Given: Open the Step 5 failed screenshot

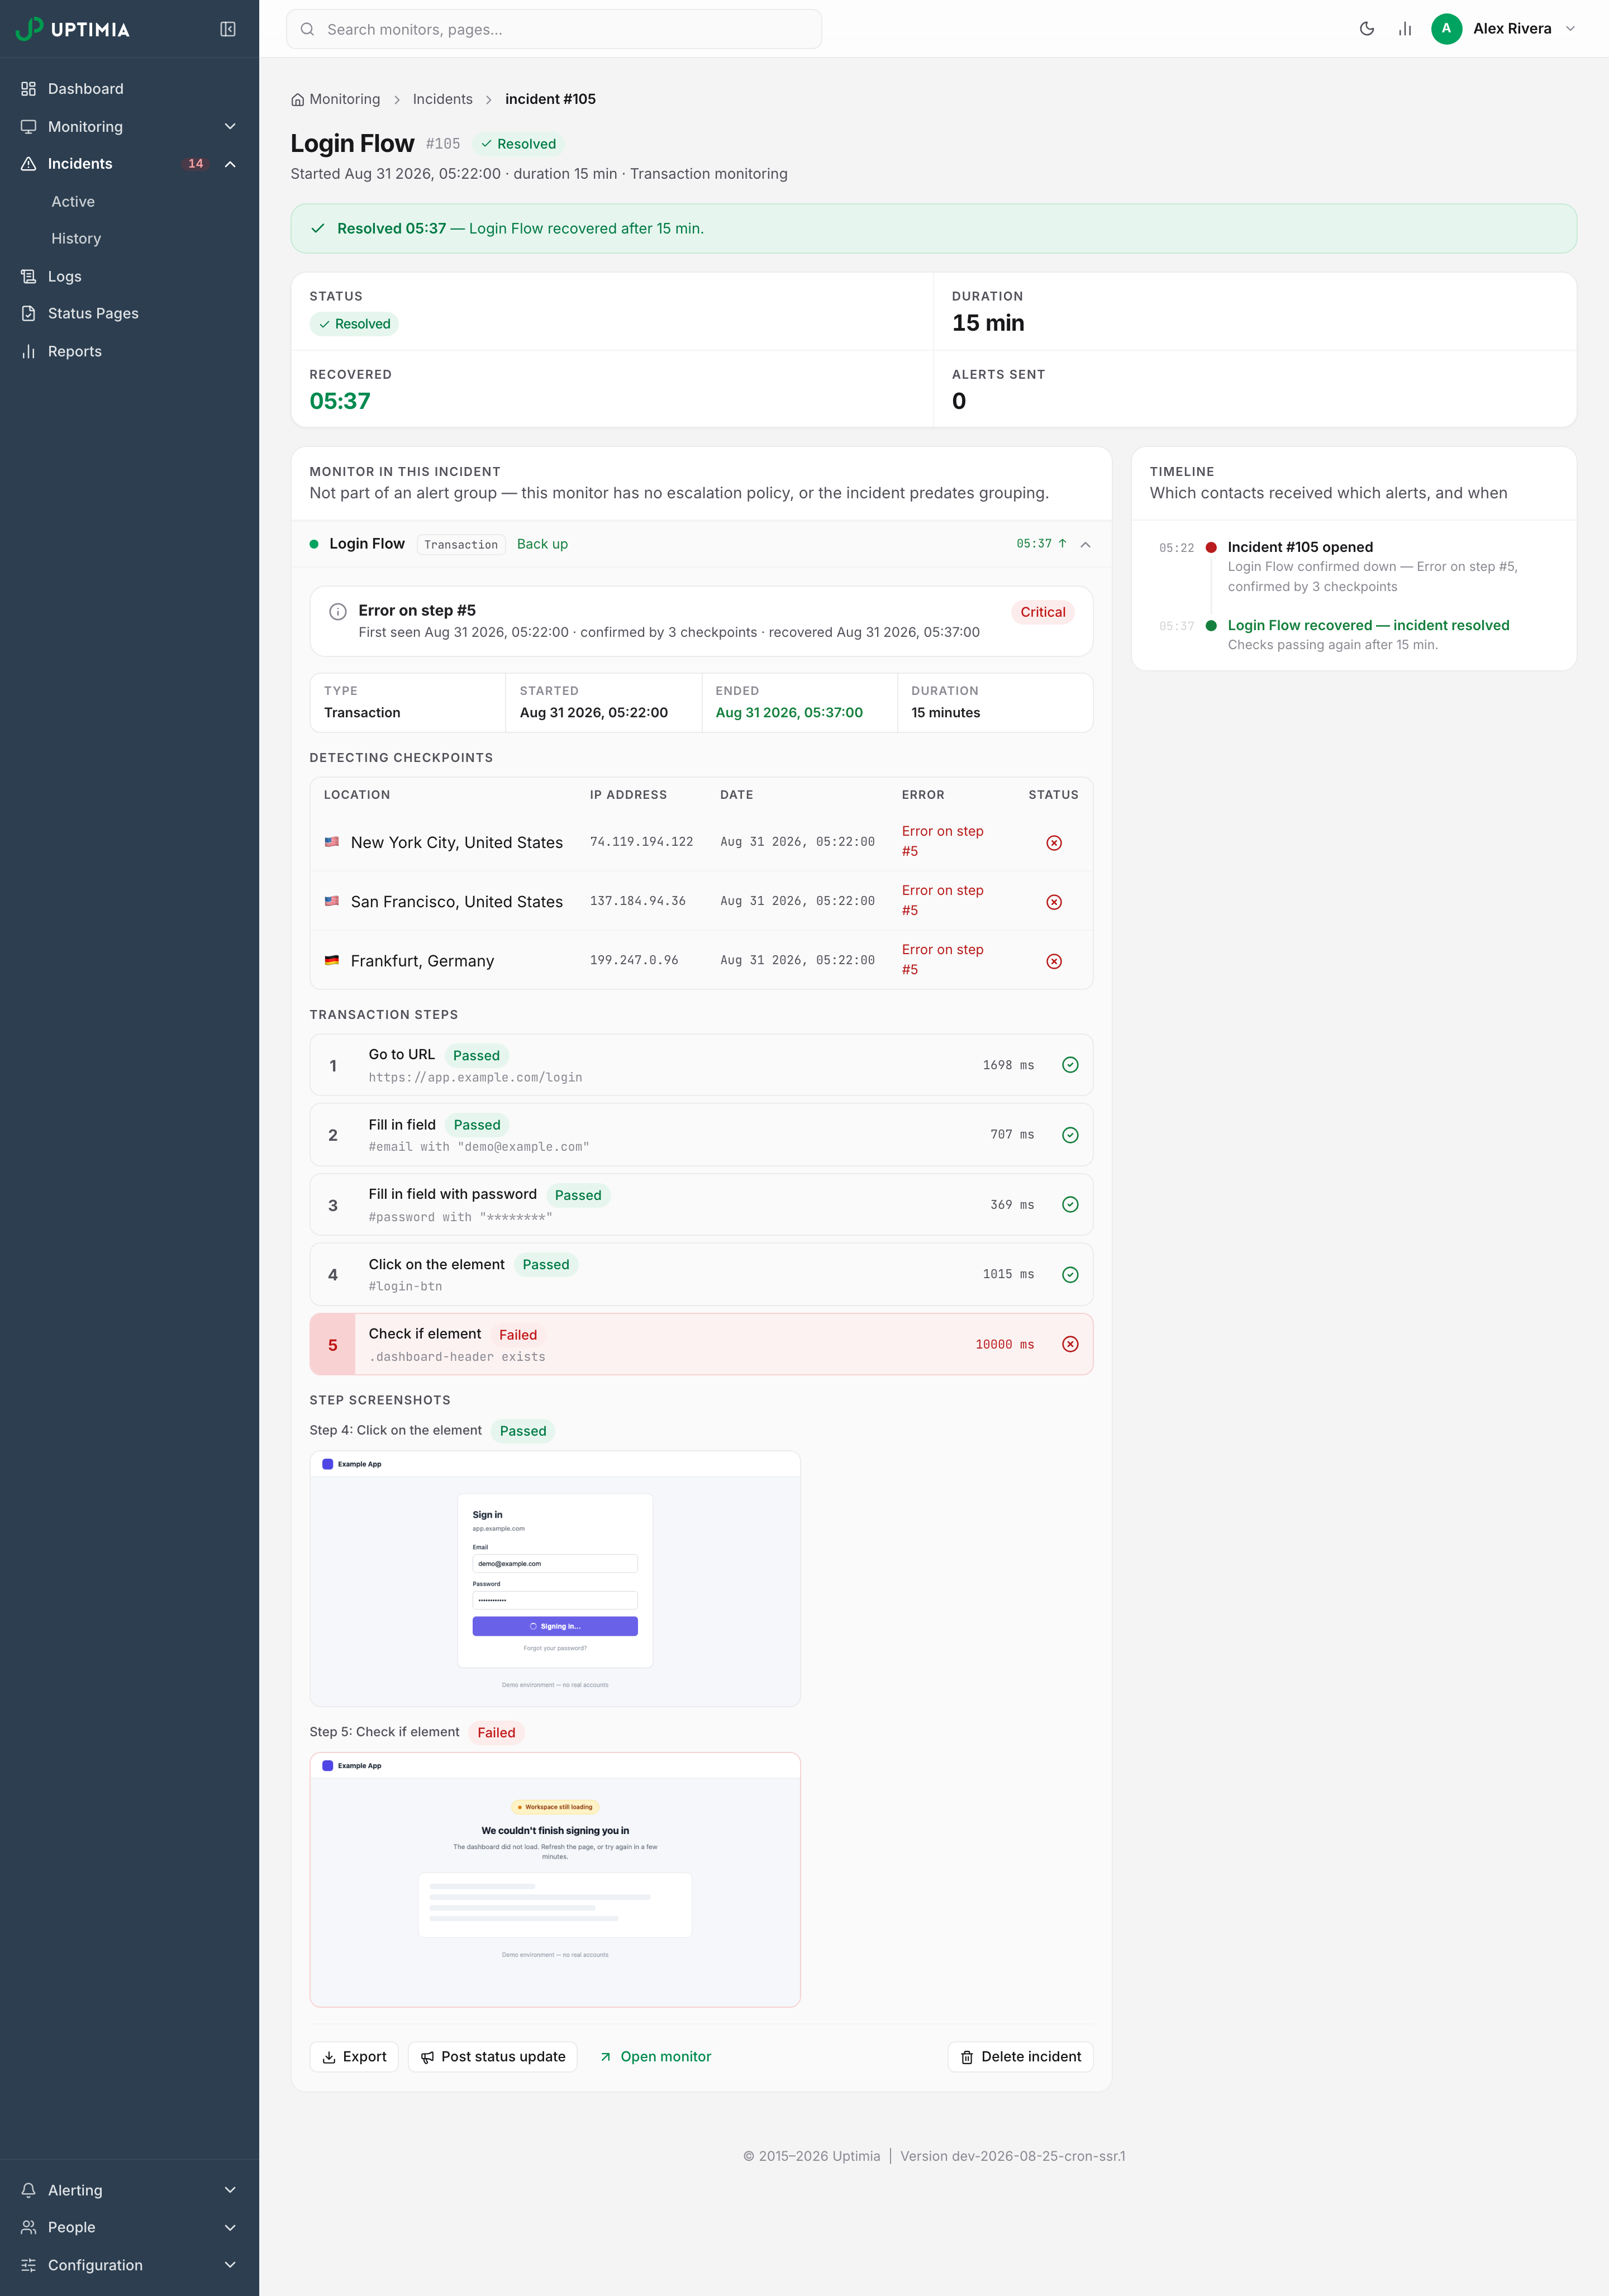Looking at the screenshot, I should (555, 1880).
